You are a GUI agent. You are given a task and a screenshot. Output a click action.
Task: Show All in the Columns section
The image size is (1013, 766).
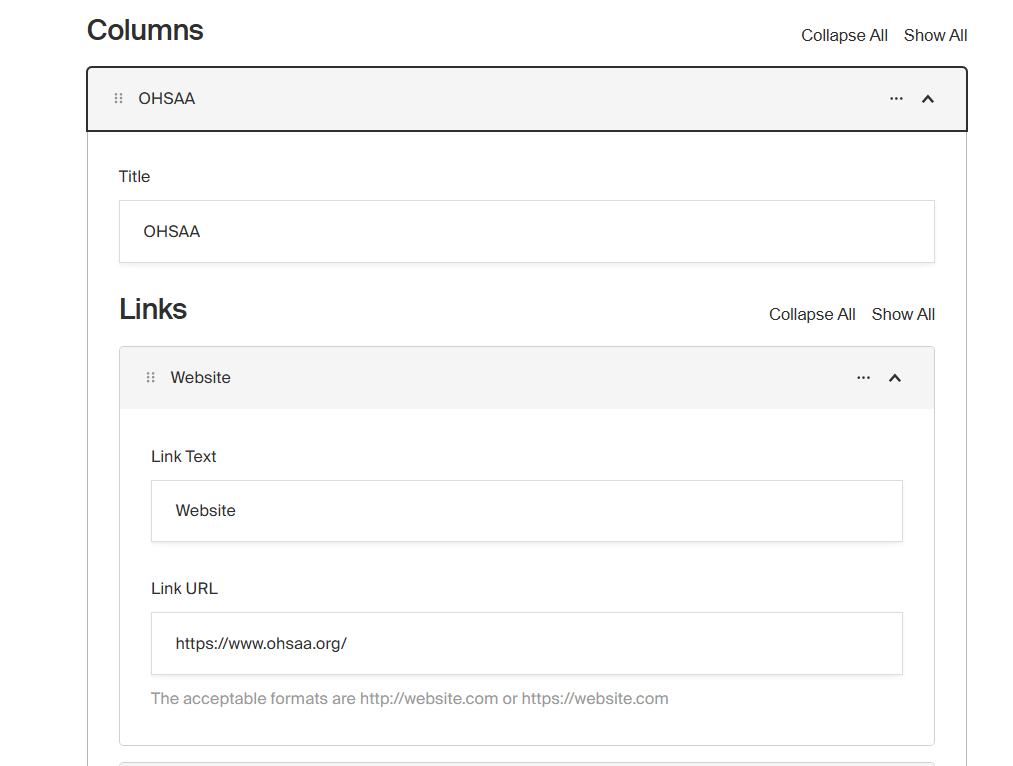click(x=935, y=35)
